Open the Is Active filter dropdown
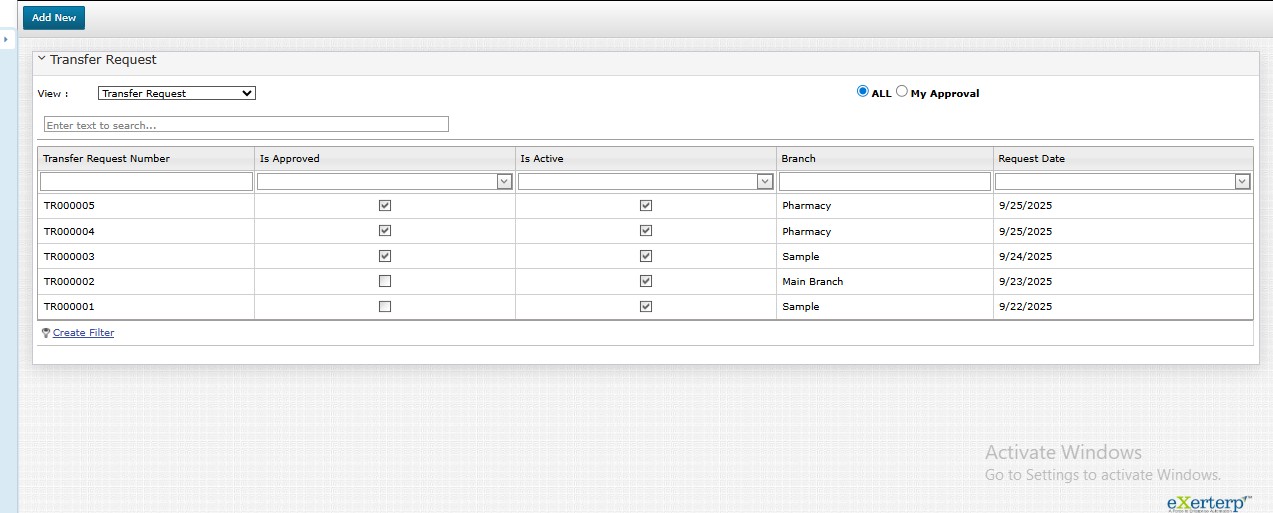Image resolution: width=1273 pixels, height=513 pixels. (765, 182)
